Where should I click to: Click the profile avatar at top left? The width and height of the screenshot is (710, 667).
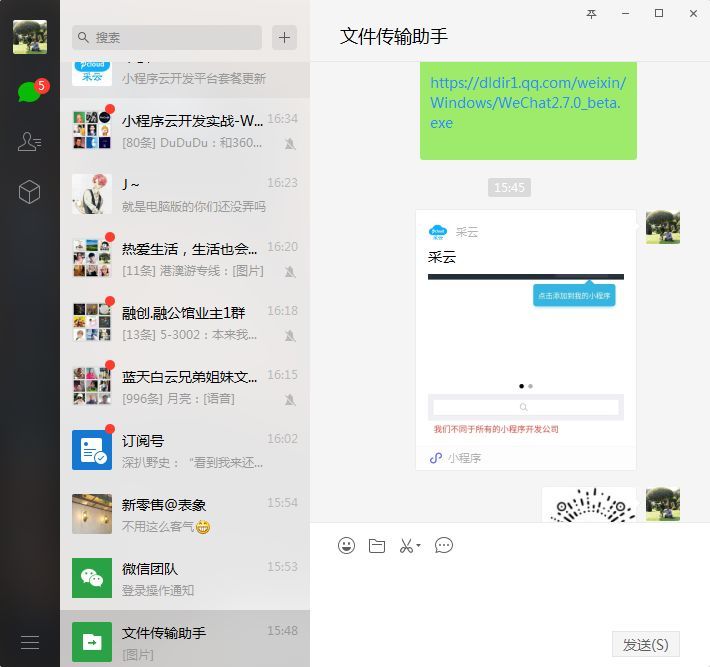click(x=29, y=37)
